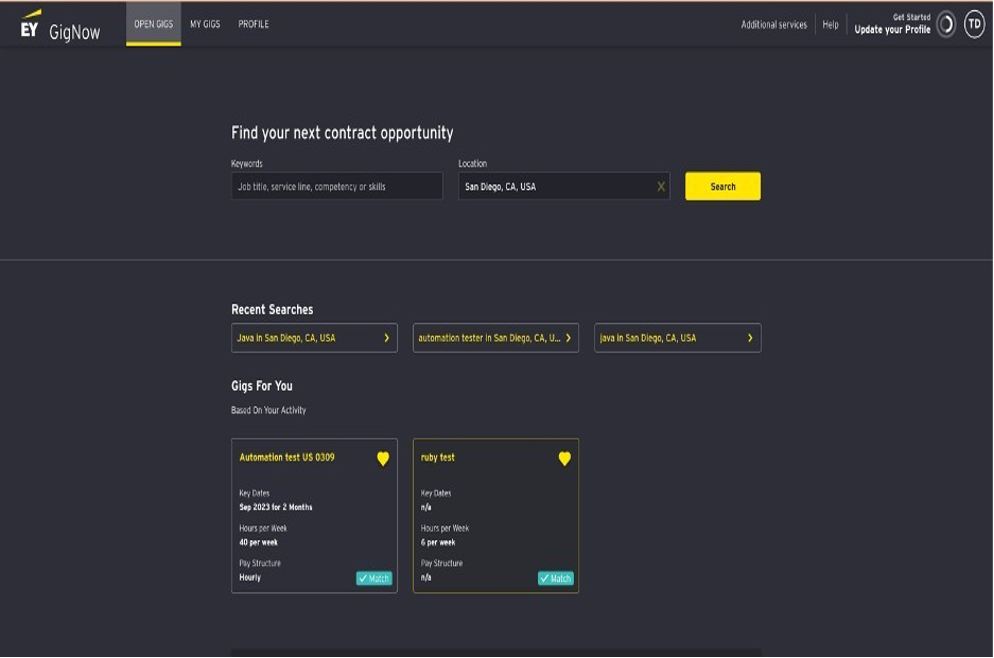Open the Automation test US 0309 gig title
The image size is (994, 658).
point(287,457)
